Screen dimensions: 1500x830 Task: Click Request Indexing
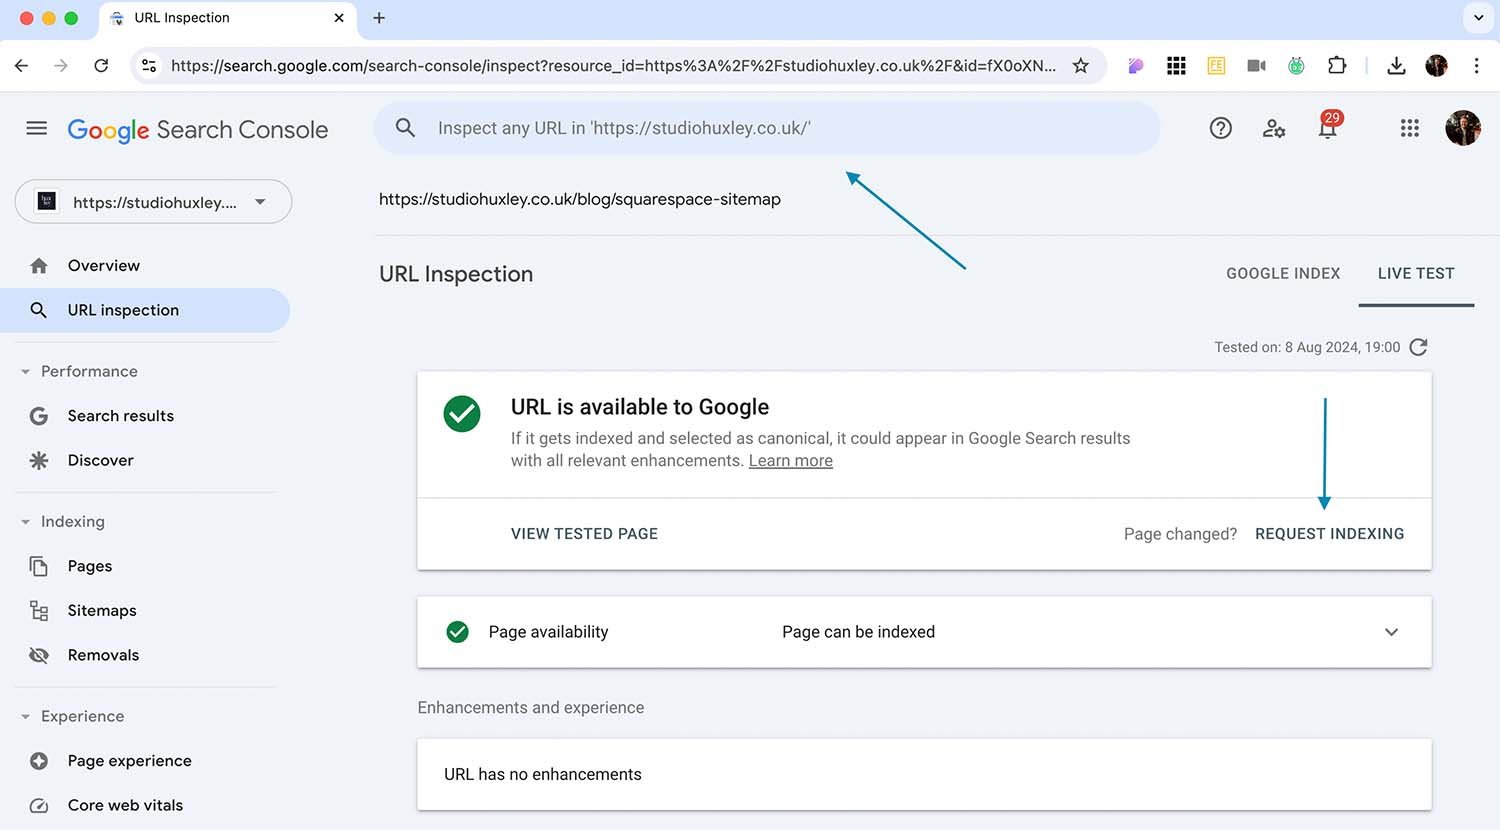coord(1329,534)
